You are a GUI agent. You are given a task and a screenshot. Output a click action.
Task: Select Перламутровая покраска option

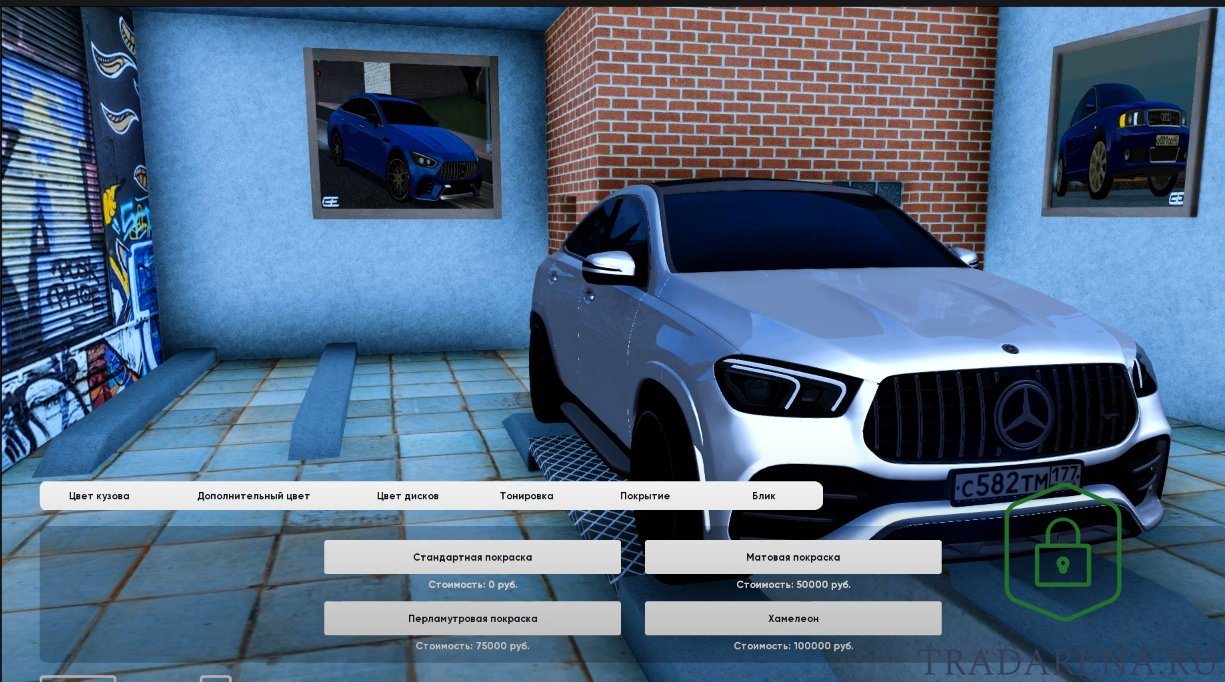point(472,618)
